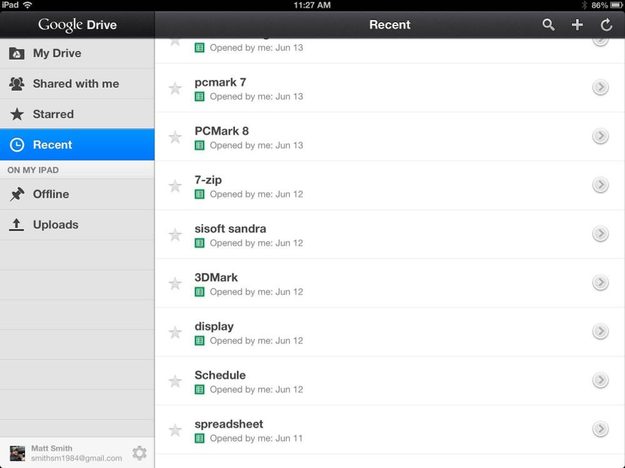Open the display file
625x468 pixels.
pyautogui.click(x=389, y=332)
